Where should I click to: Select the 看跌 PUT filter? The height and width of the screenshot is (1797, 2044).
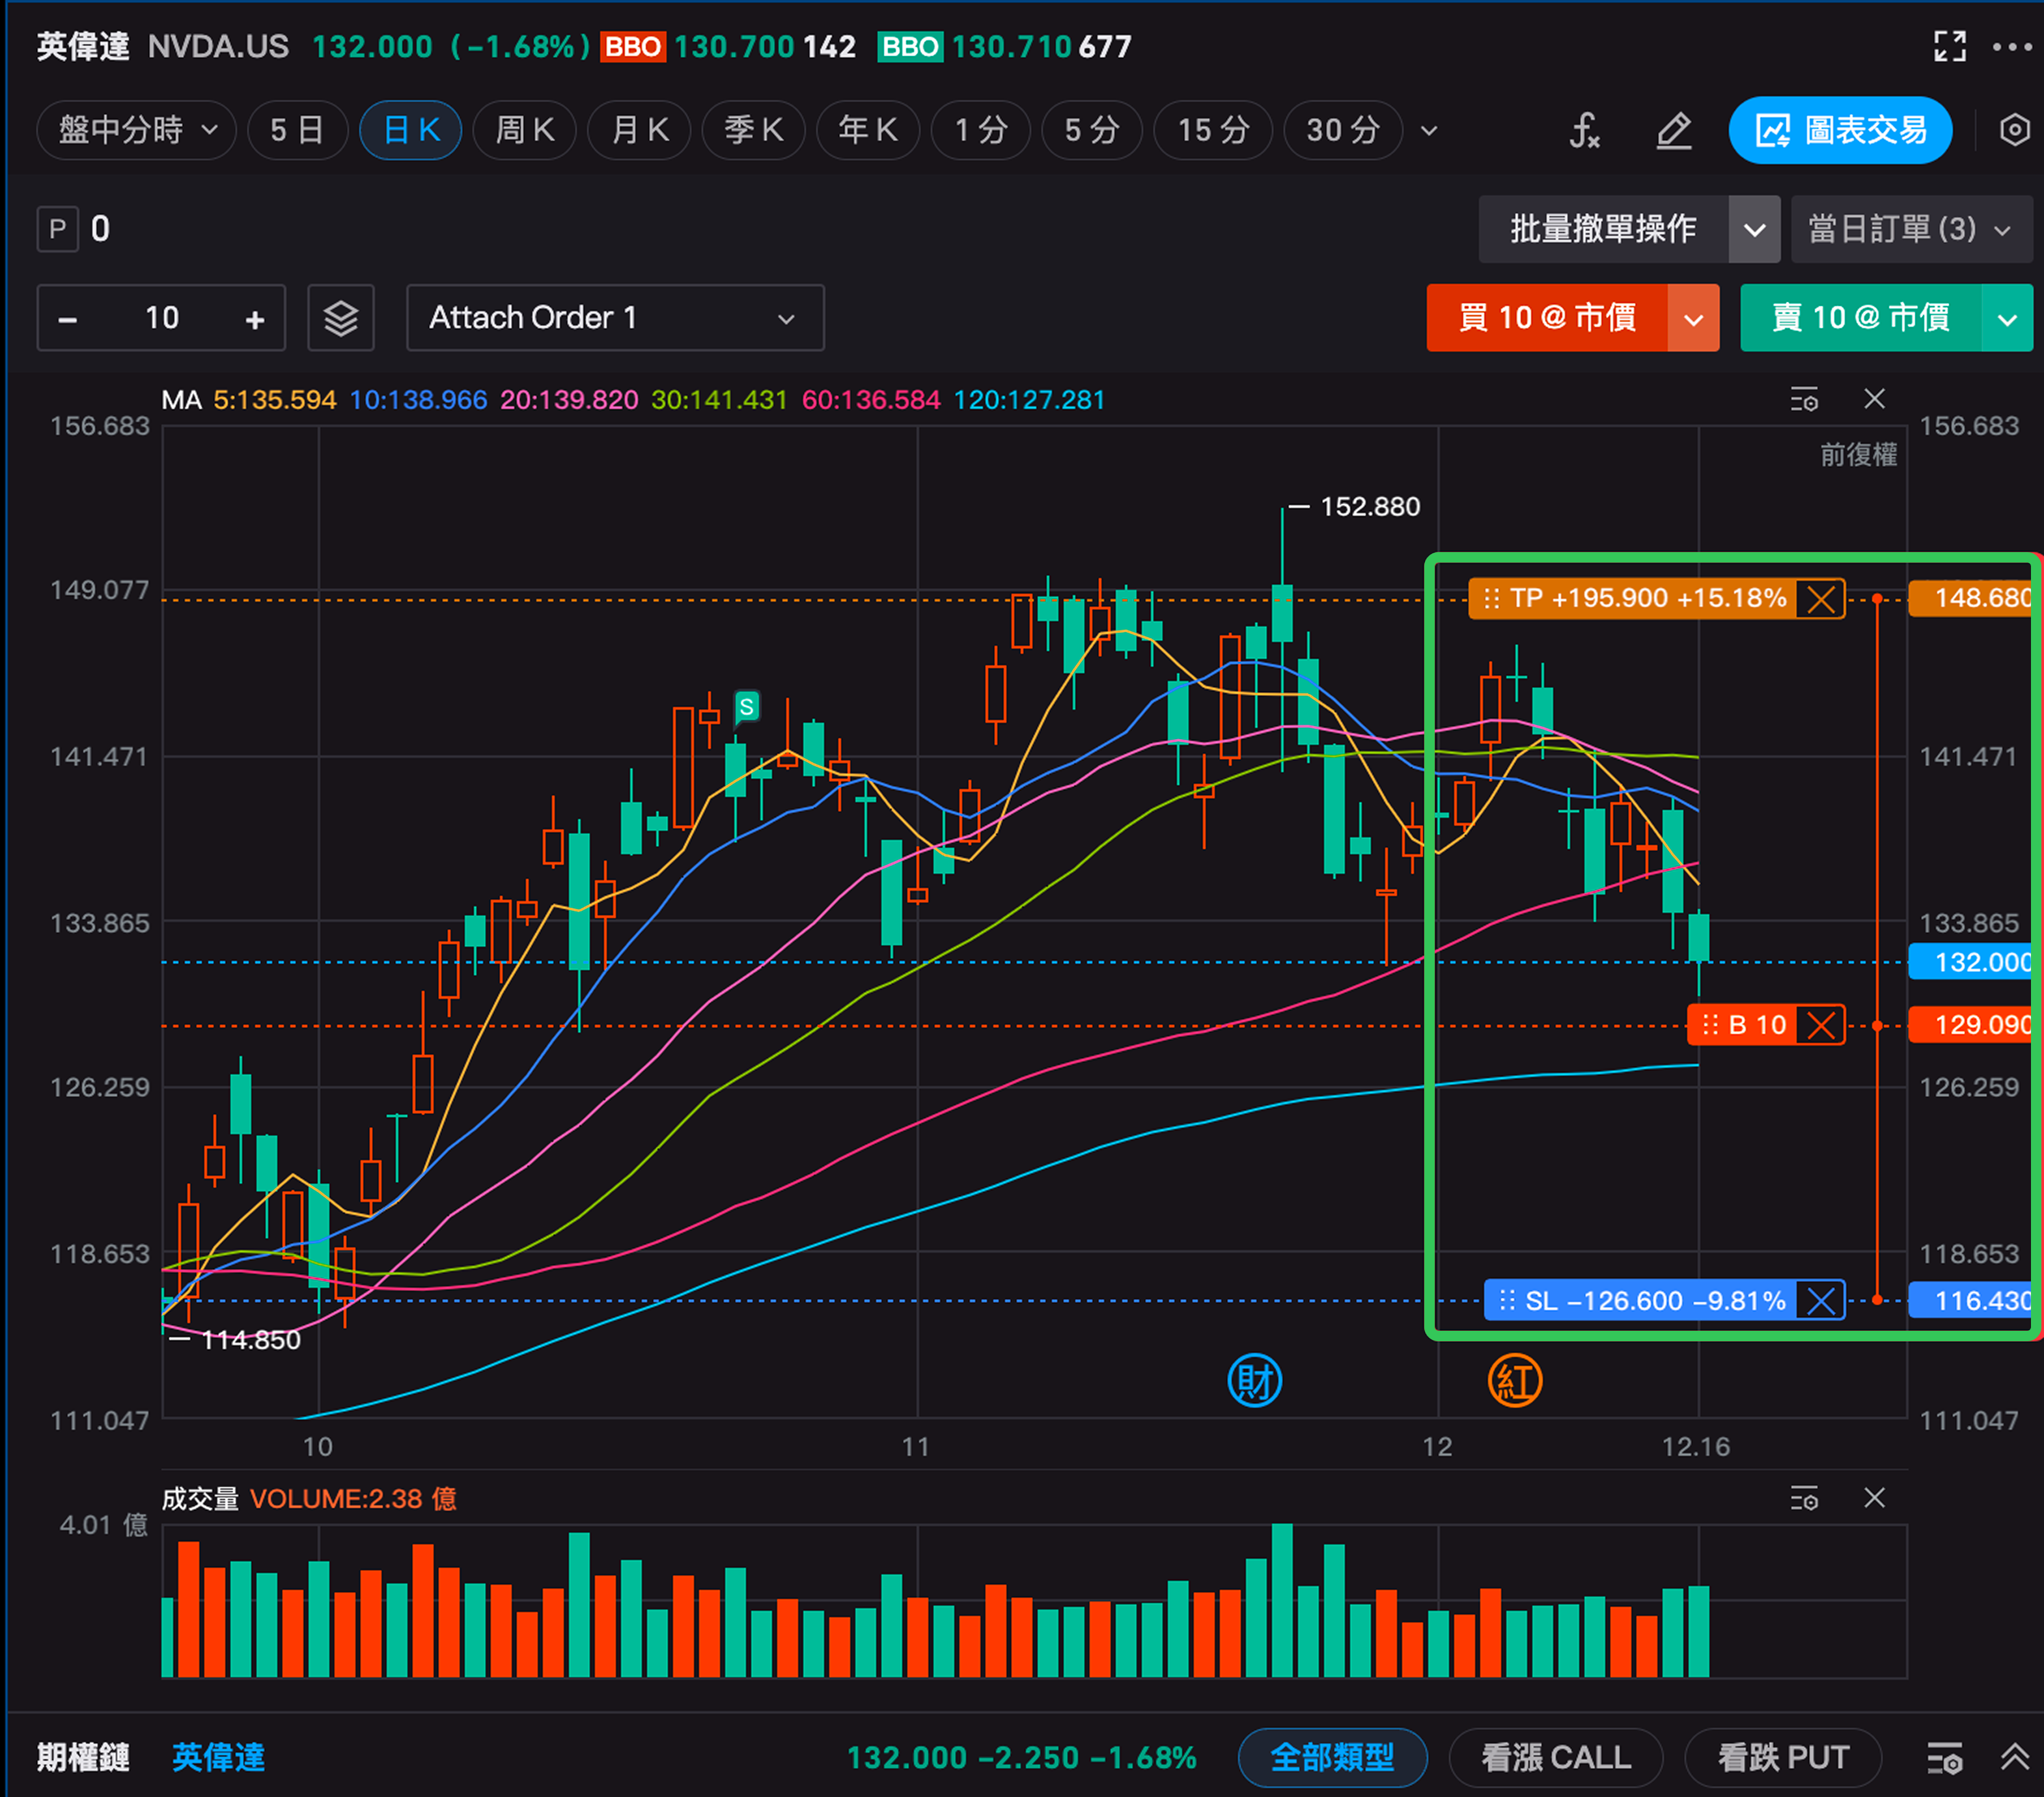(x=1783, y=1757)
